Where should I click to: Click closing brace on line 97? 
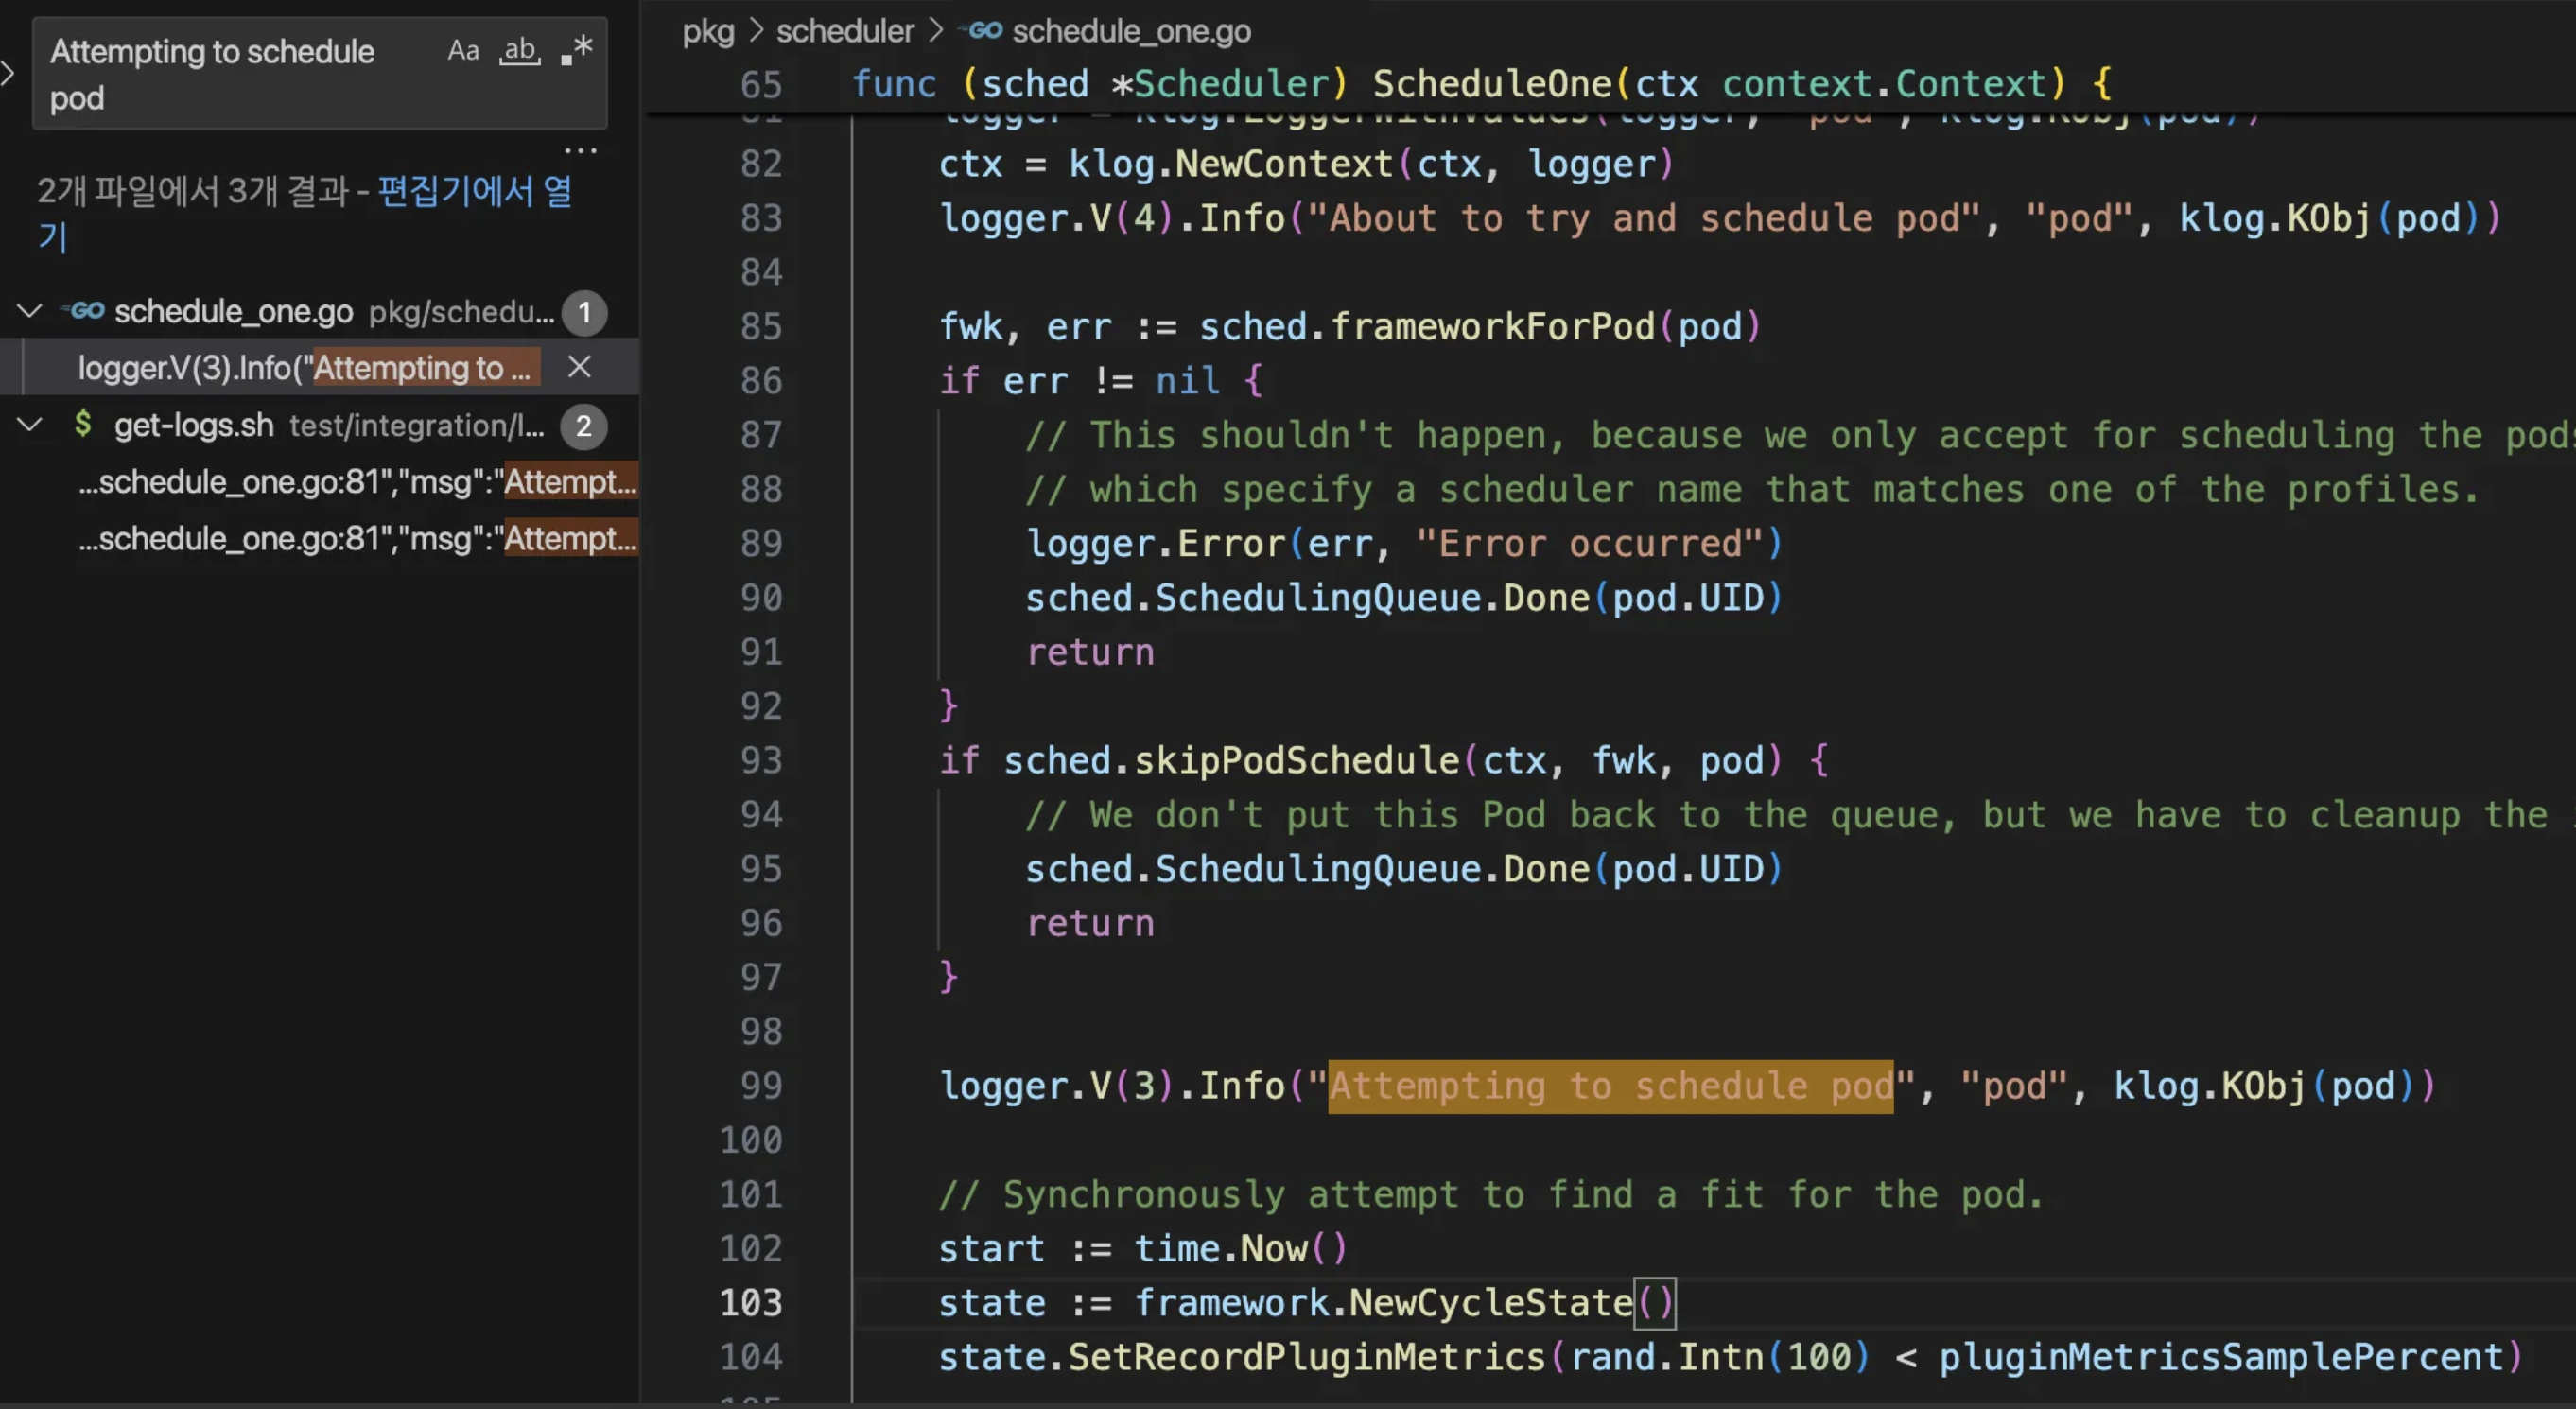pyautogui.click(x=949, y=977)
